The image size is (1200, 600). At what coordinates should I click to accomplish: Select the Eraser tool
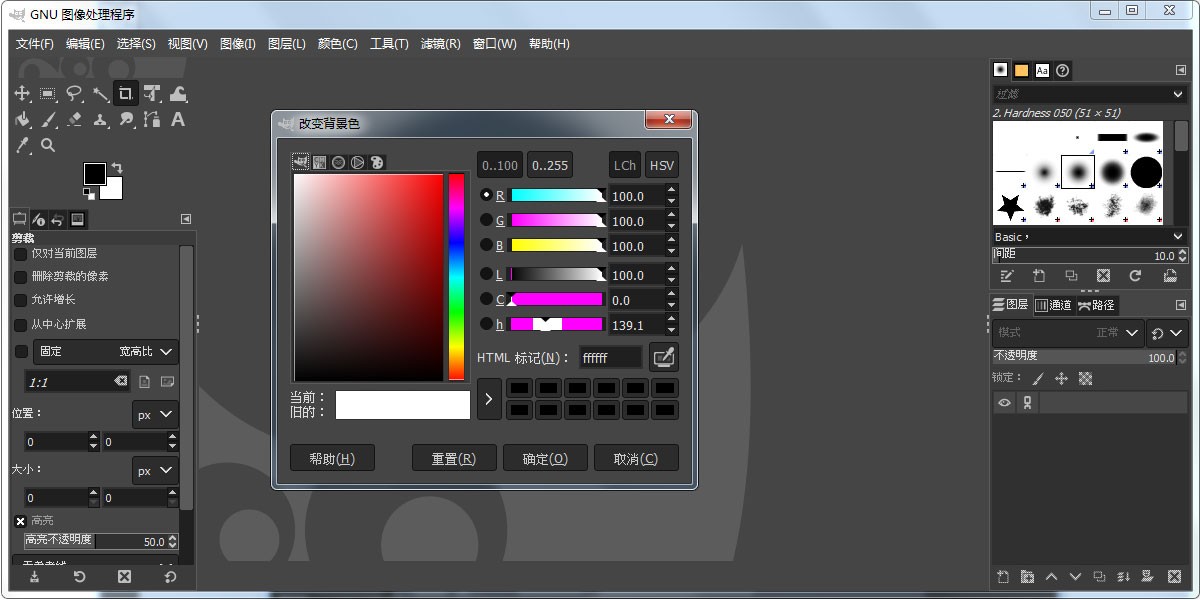(x=74, y=120)
